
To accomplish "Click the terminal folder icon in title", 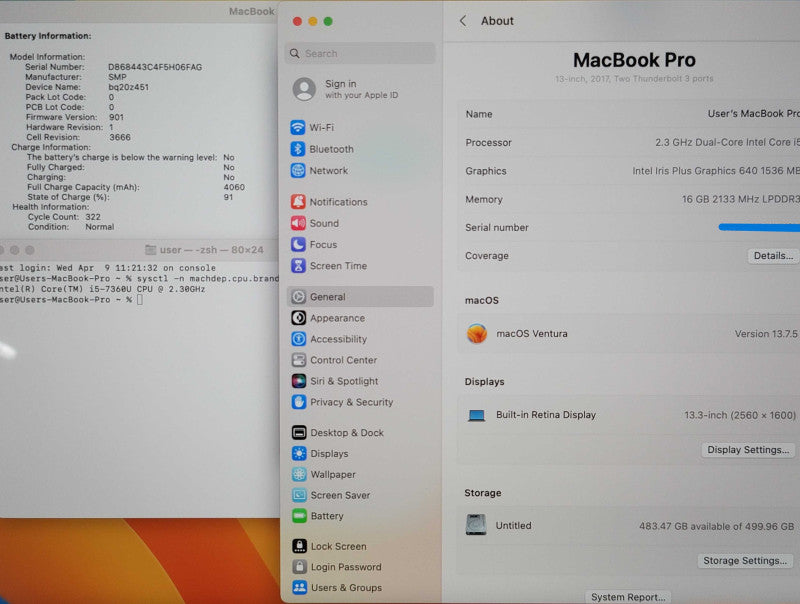I will [151, 249].
